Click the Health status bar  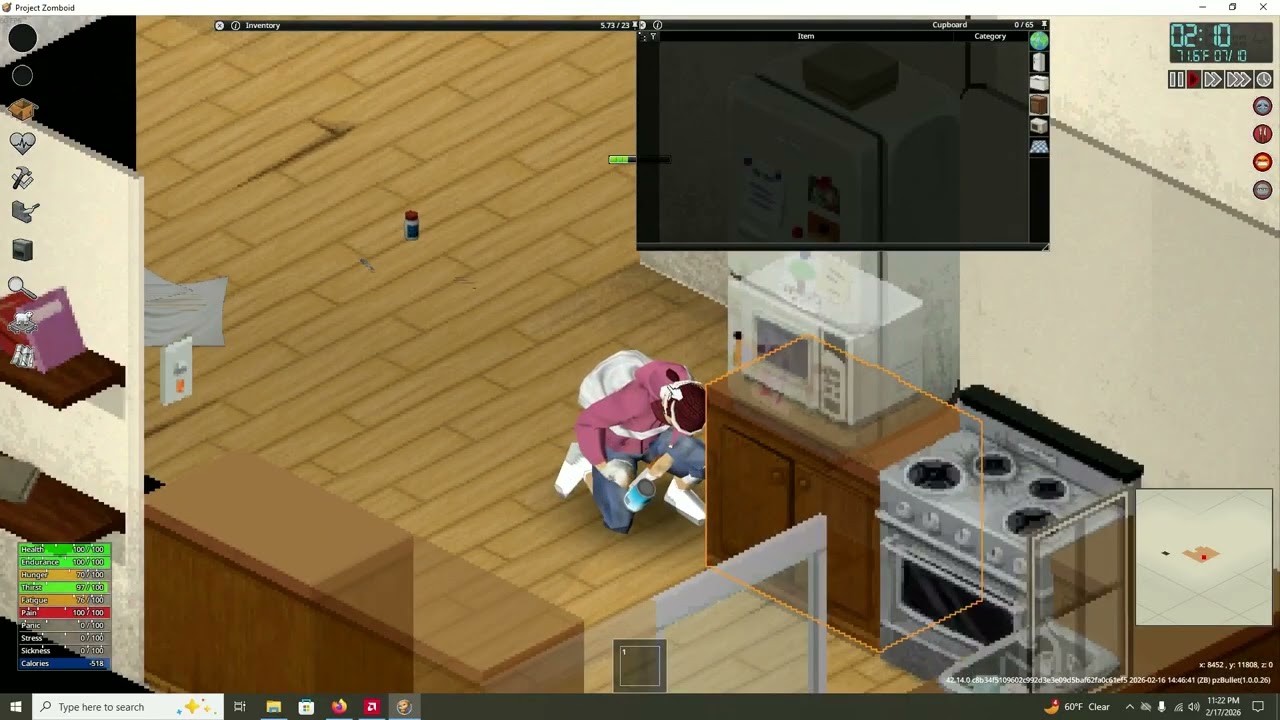coord(63,549)
